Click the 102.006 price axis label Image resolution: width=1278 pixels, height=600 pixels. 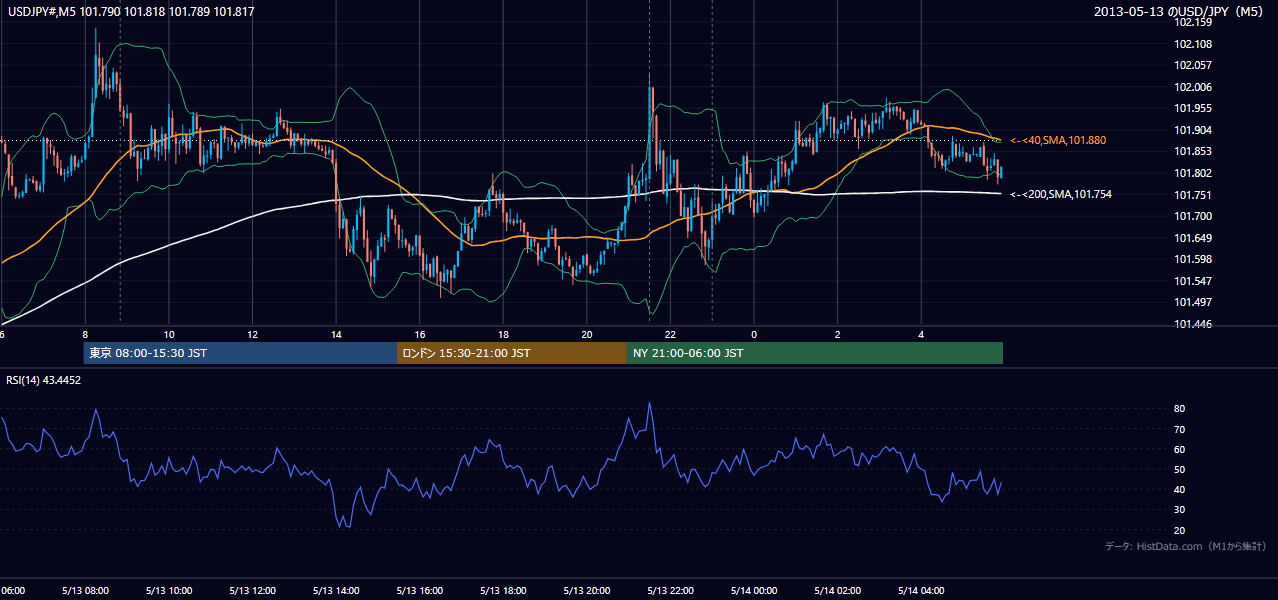pyautogui.click(x=1194, y=87)
